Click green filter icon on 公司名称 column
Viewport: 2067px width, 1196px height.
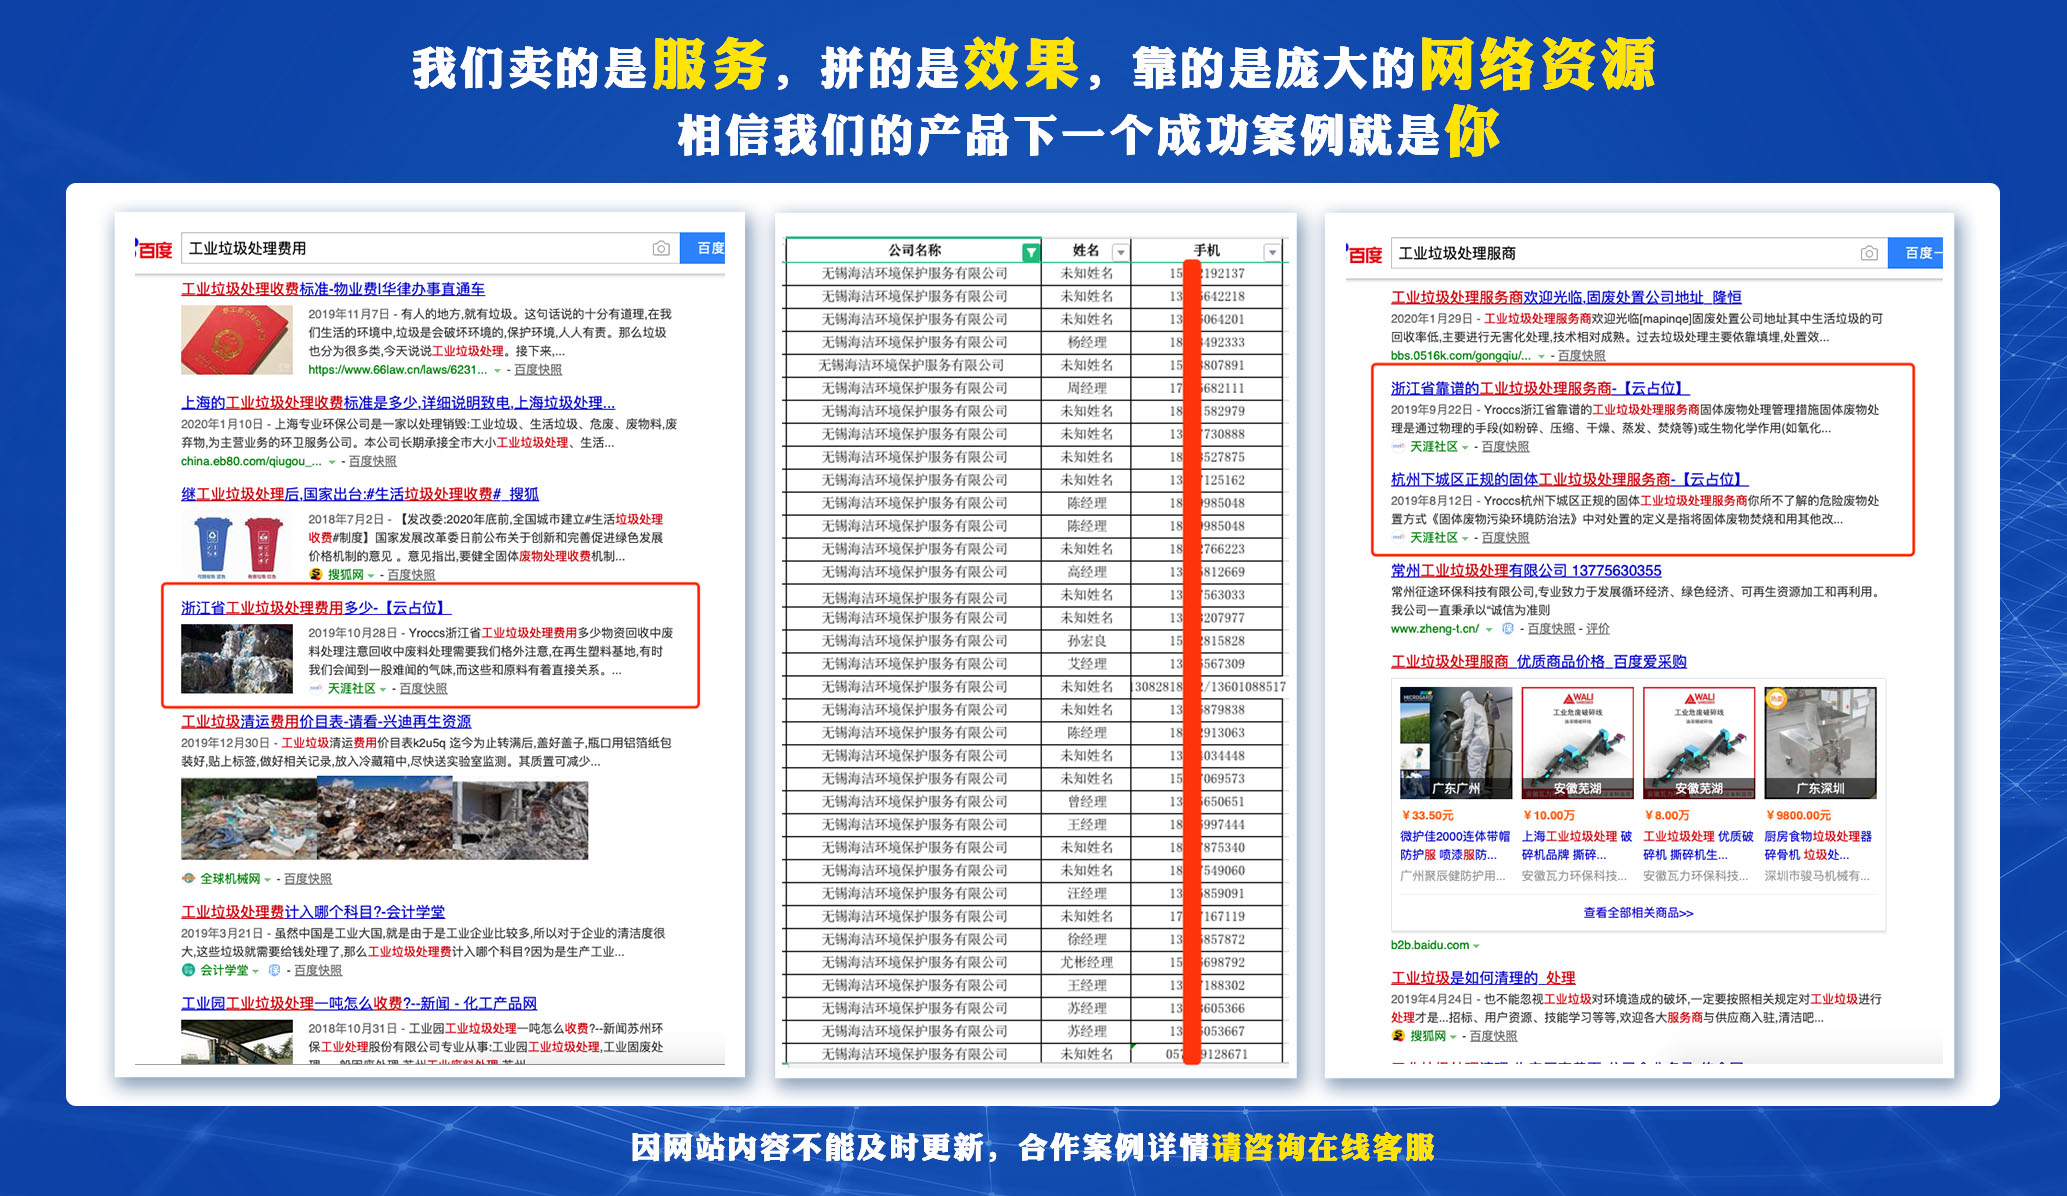pos(1030,252)
